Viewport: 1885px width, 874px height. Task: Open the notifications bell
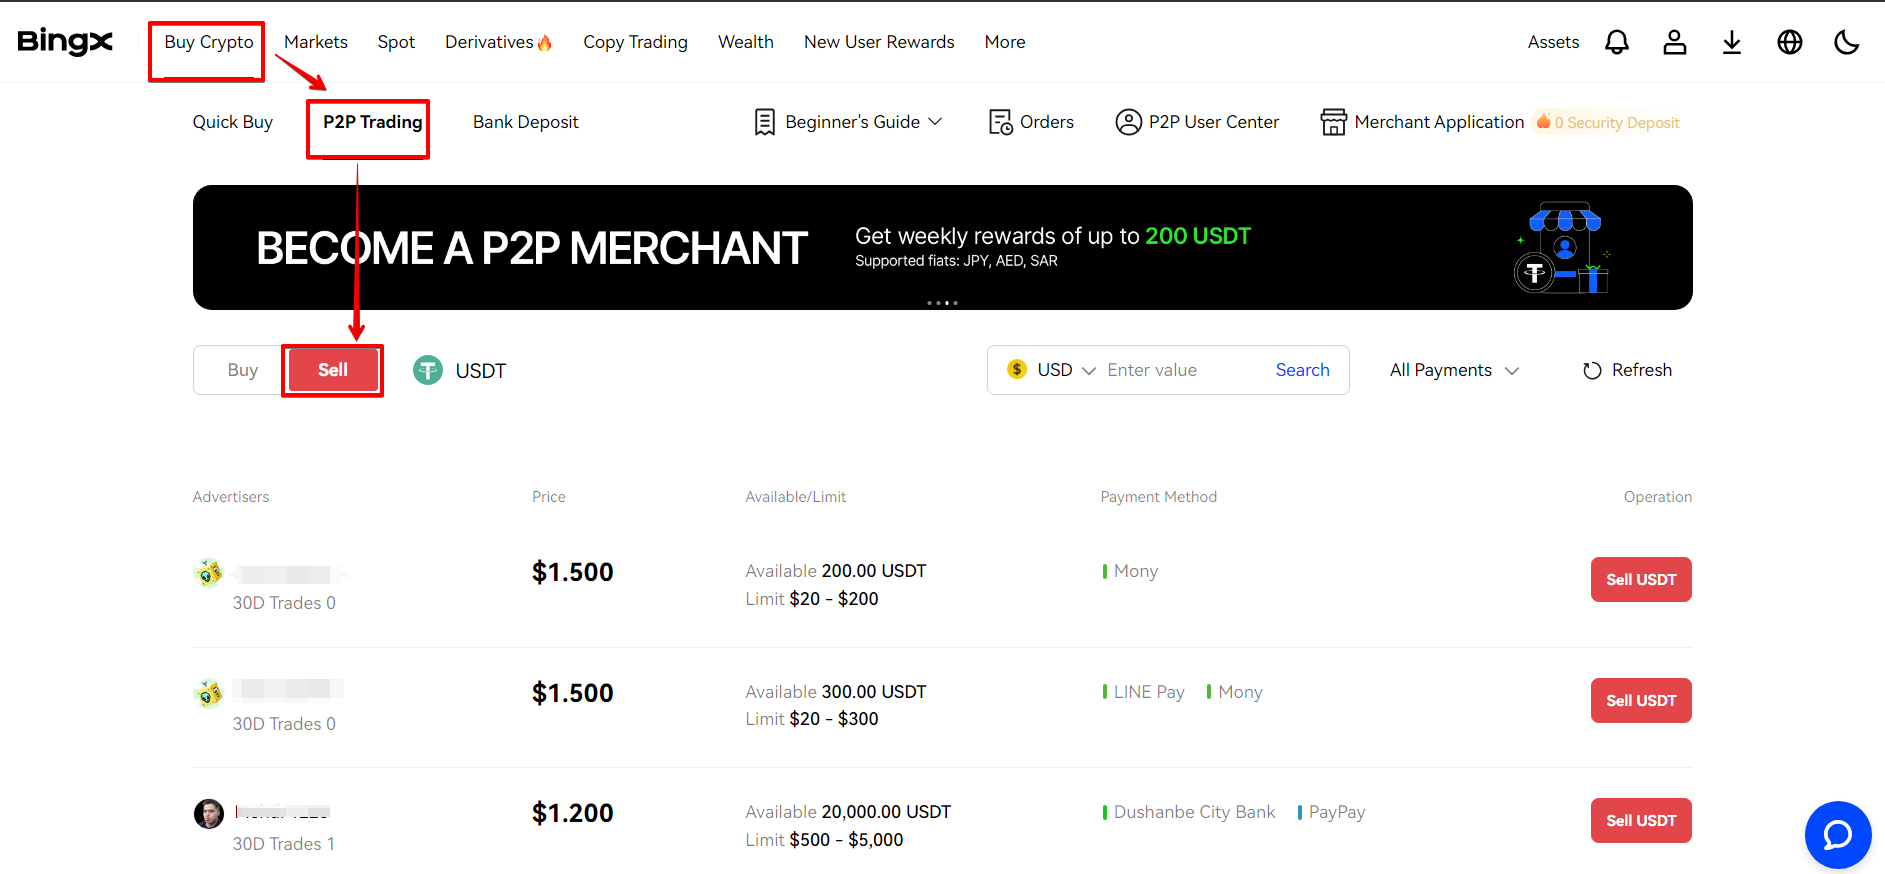point(1617,42)
